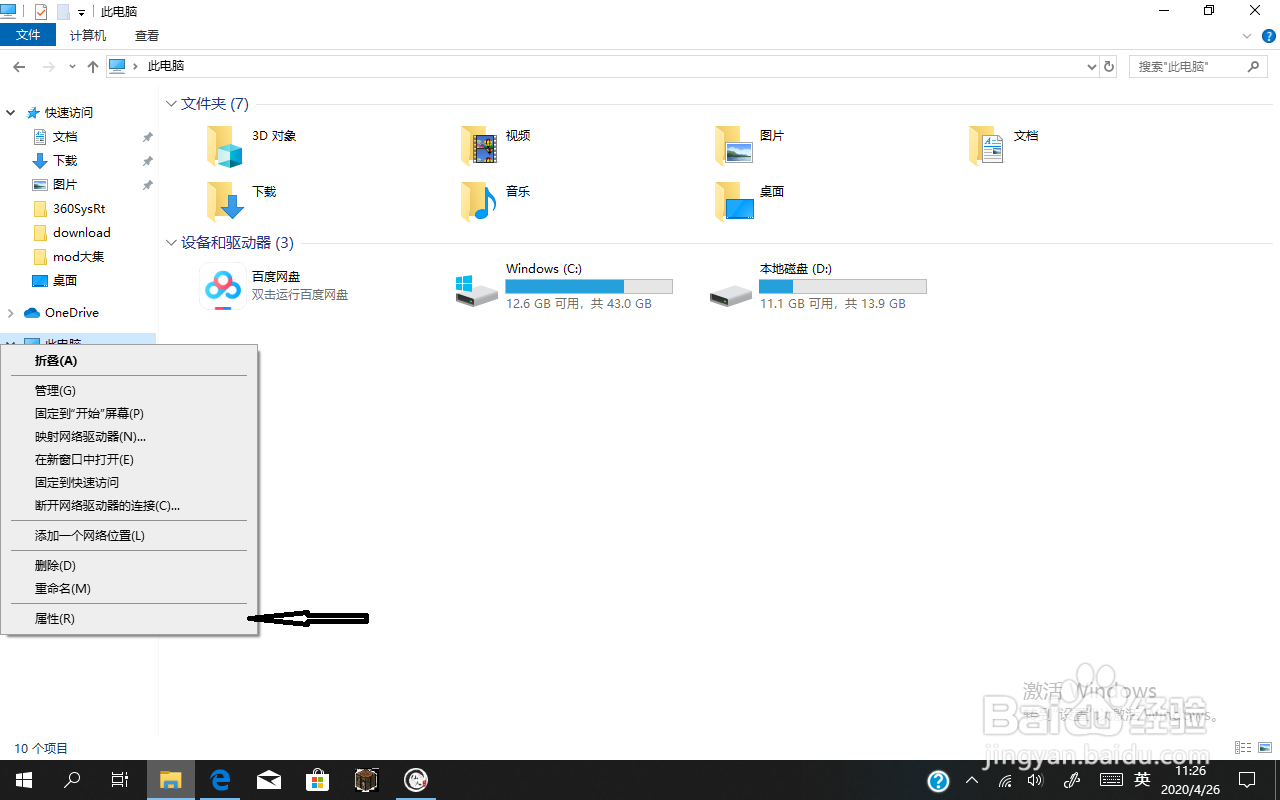Open Microsoft Store from the taskbar
This screenshot has width=1280, height=800.
click(318, 780)
